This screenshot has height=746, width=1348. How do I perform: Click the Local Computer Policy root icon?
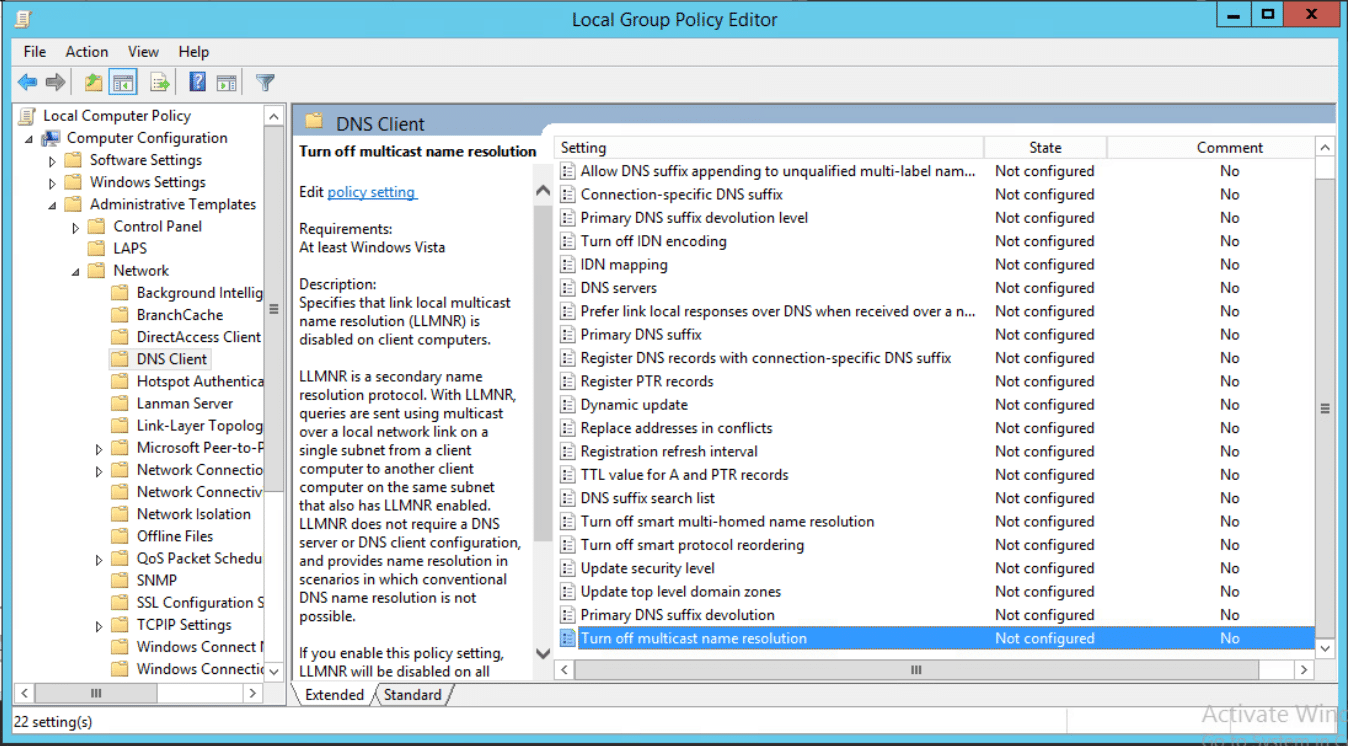(x=28, y=116)
